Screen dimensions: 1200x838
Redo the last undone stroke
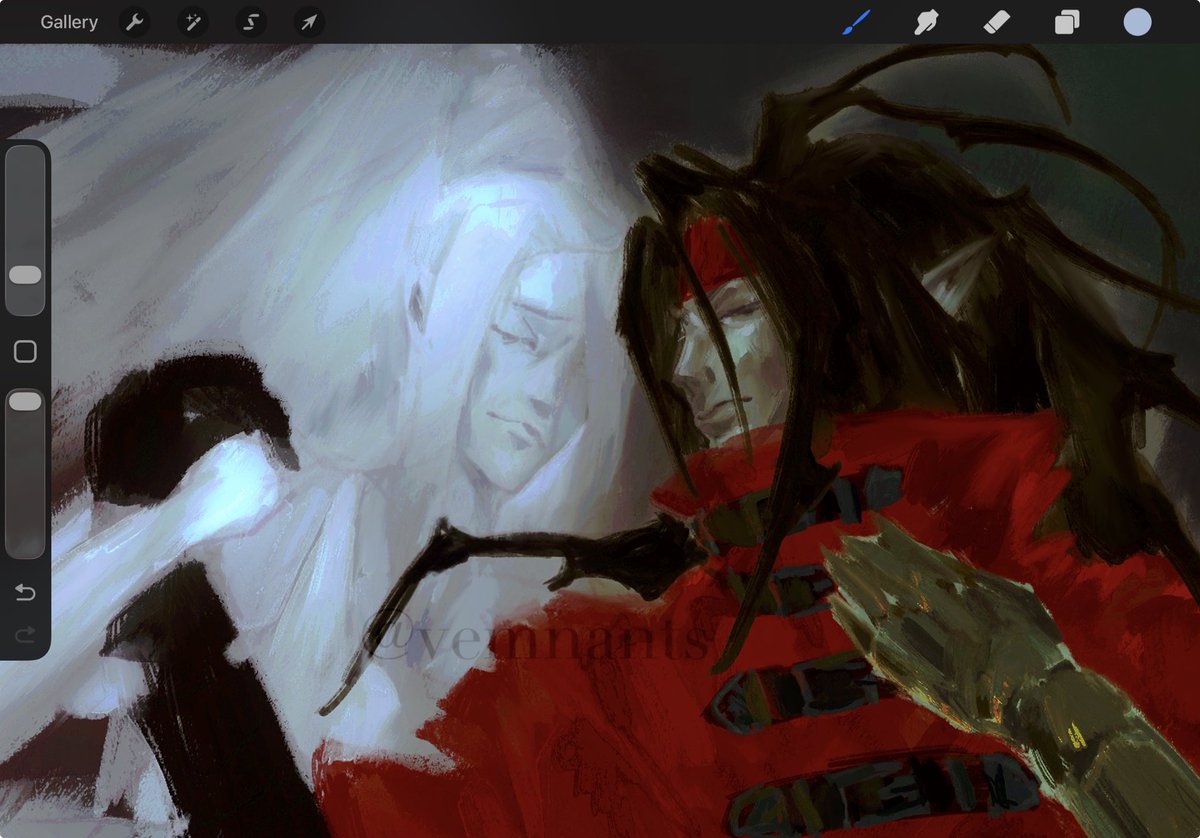25,634
